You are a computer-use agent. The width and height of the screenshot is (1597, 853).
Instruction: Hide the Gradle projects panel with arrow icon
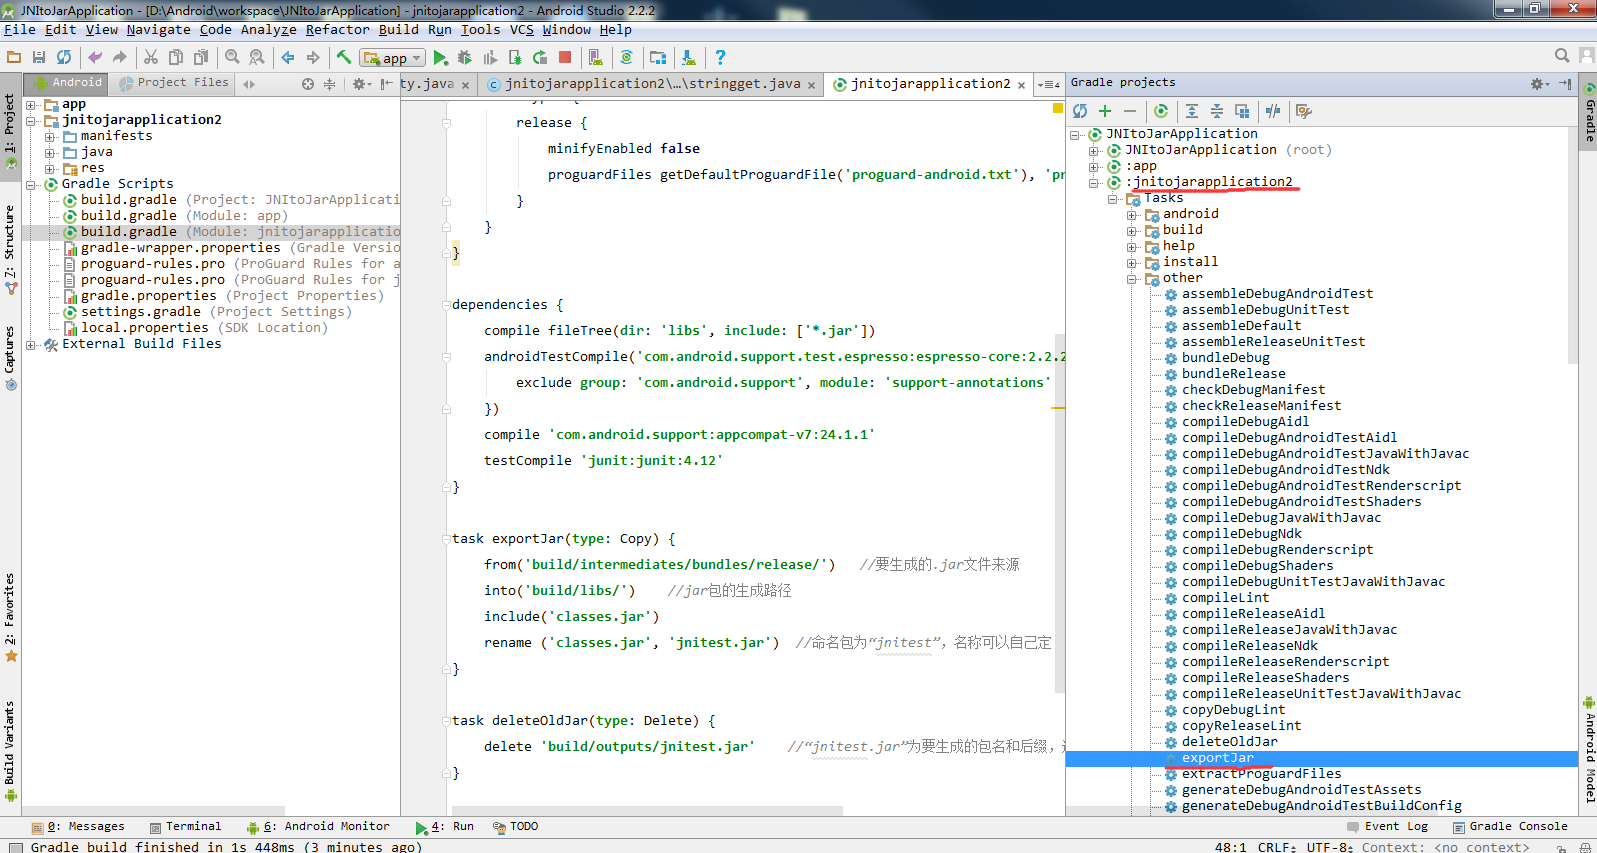coord(1565,84)
